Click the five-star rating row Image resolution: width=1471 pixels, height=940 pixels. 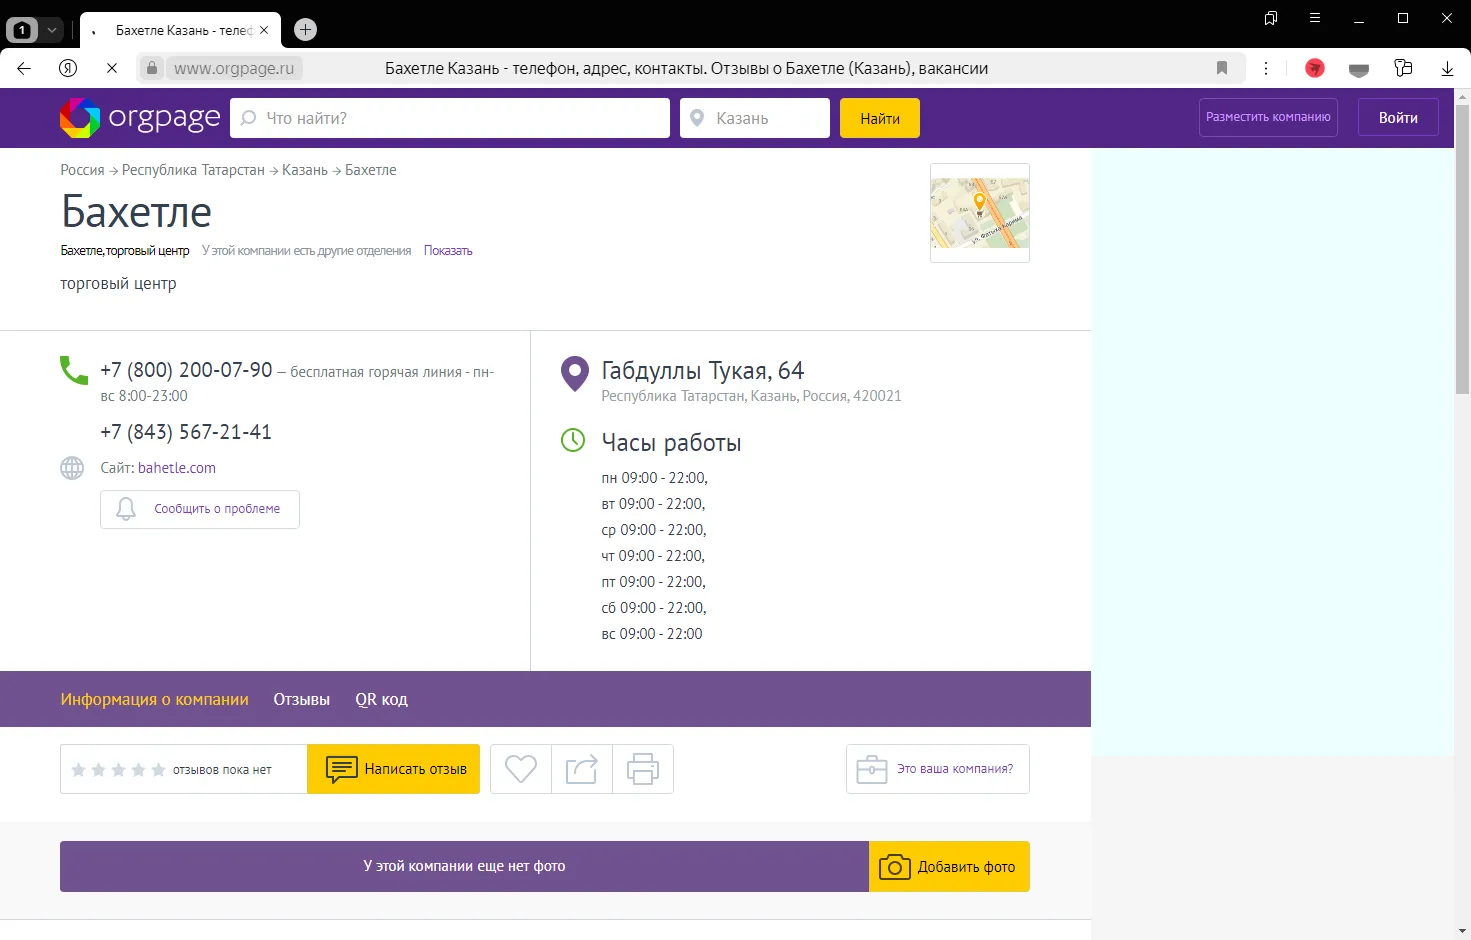point(118,770)
